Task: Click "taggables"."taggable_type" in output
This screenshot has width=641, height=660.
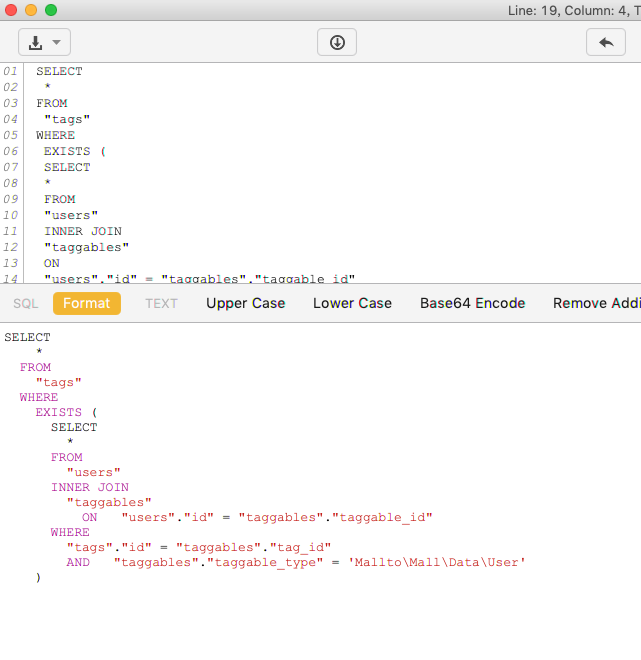Action: click(x=218, y=563)
